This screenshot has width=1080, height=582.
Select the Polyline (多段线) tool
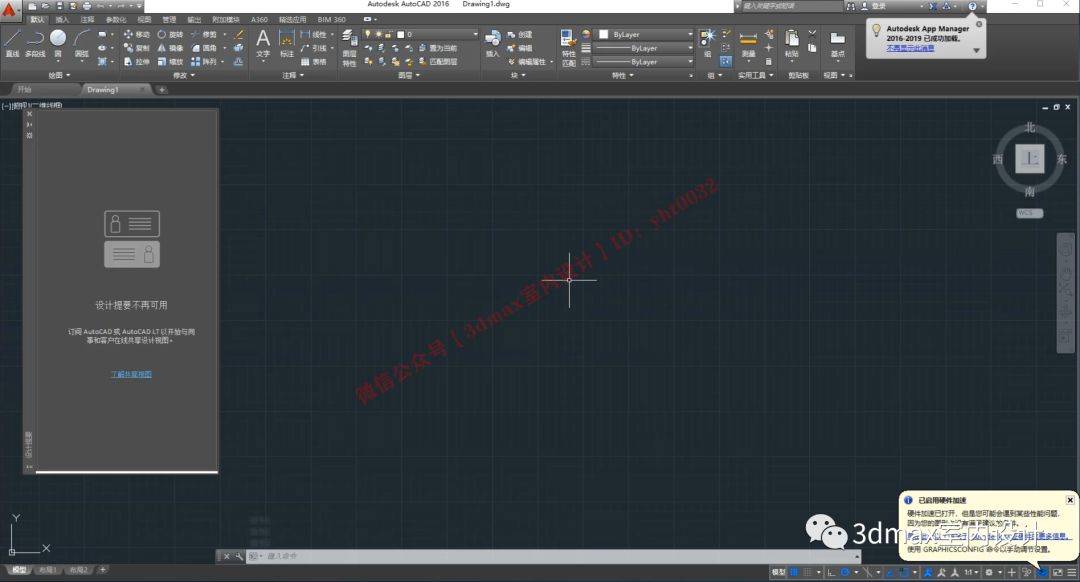tap(33, 40)
